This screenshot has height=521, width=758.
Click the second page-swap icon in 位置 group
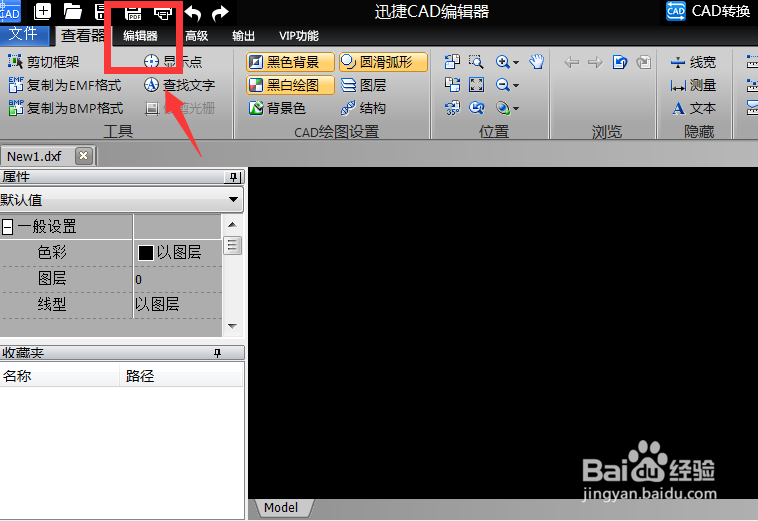452,85
